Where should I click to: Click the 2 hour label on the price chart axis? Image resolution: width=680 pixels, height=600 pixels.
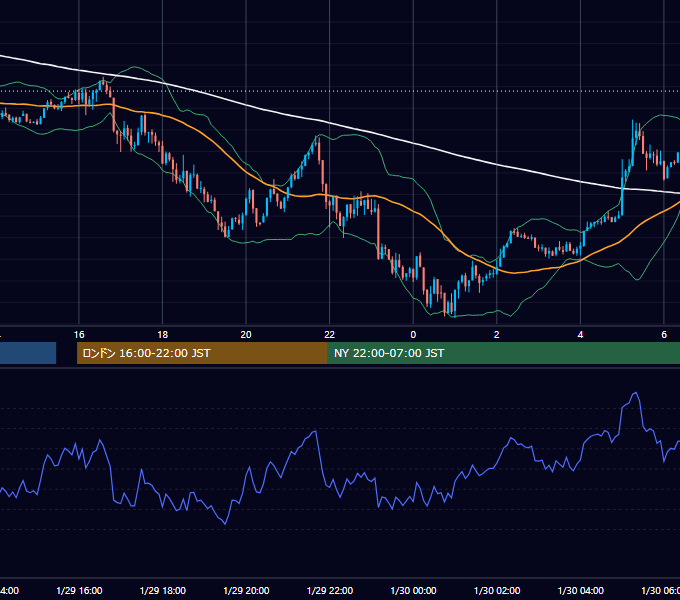click(497, 335)
